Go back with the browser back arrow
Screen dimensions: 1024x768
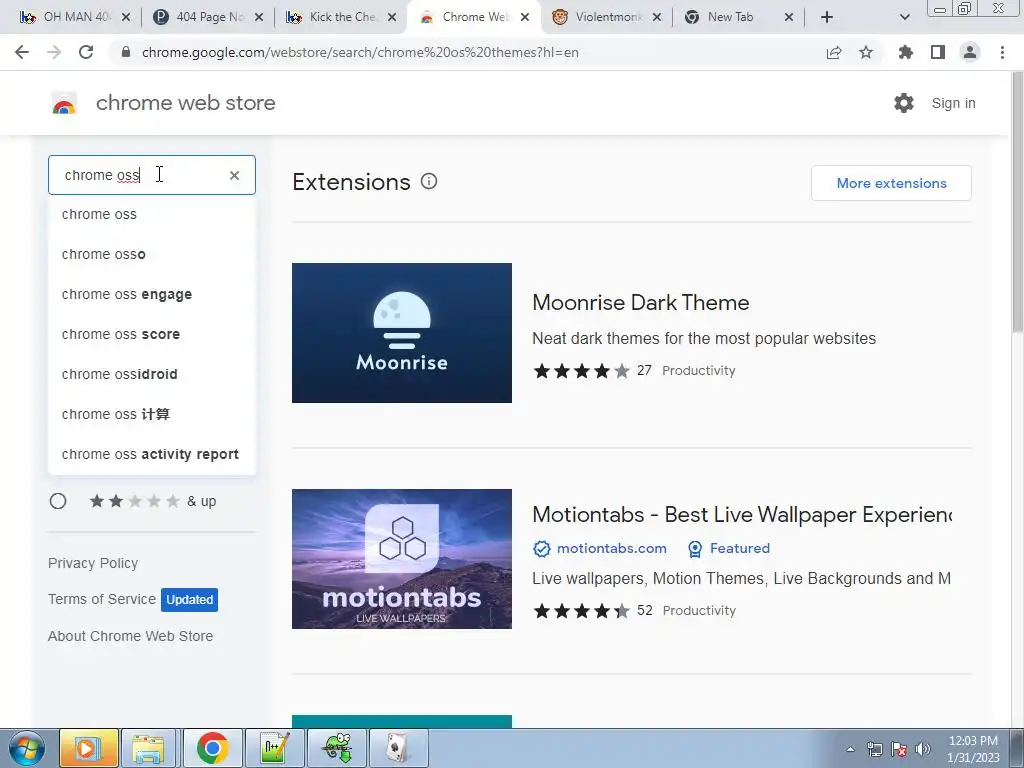pos(22,52)
